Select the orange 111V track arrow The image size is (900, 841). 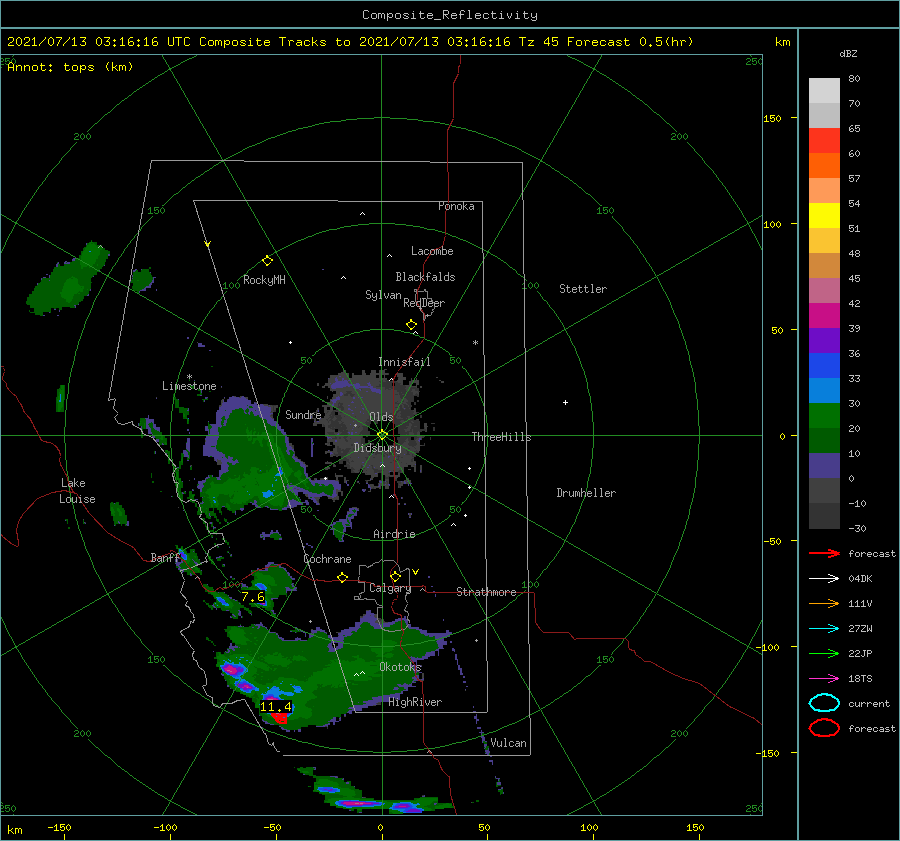(x=824, y=603)
